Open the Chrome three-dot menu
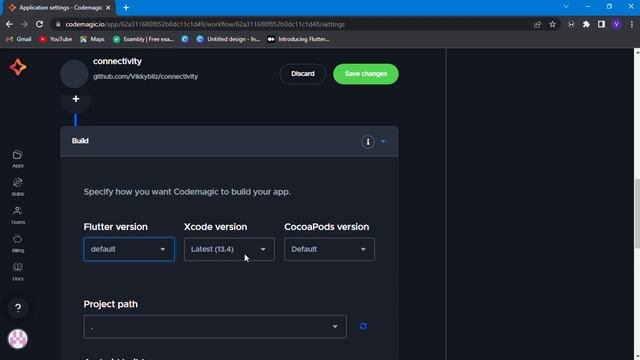Image resolution: width=640 pixels, height=360 pixels. 632,24
